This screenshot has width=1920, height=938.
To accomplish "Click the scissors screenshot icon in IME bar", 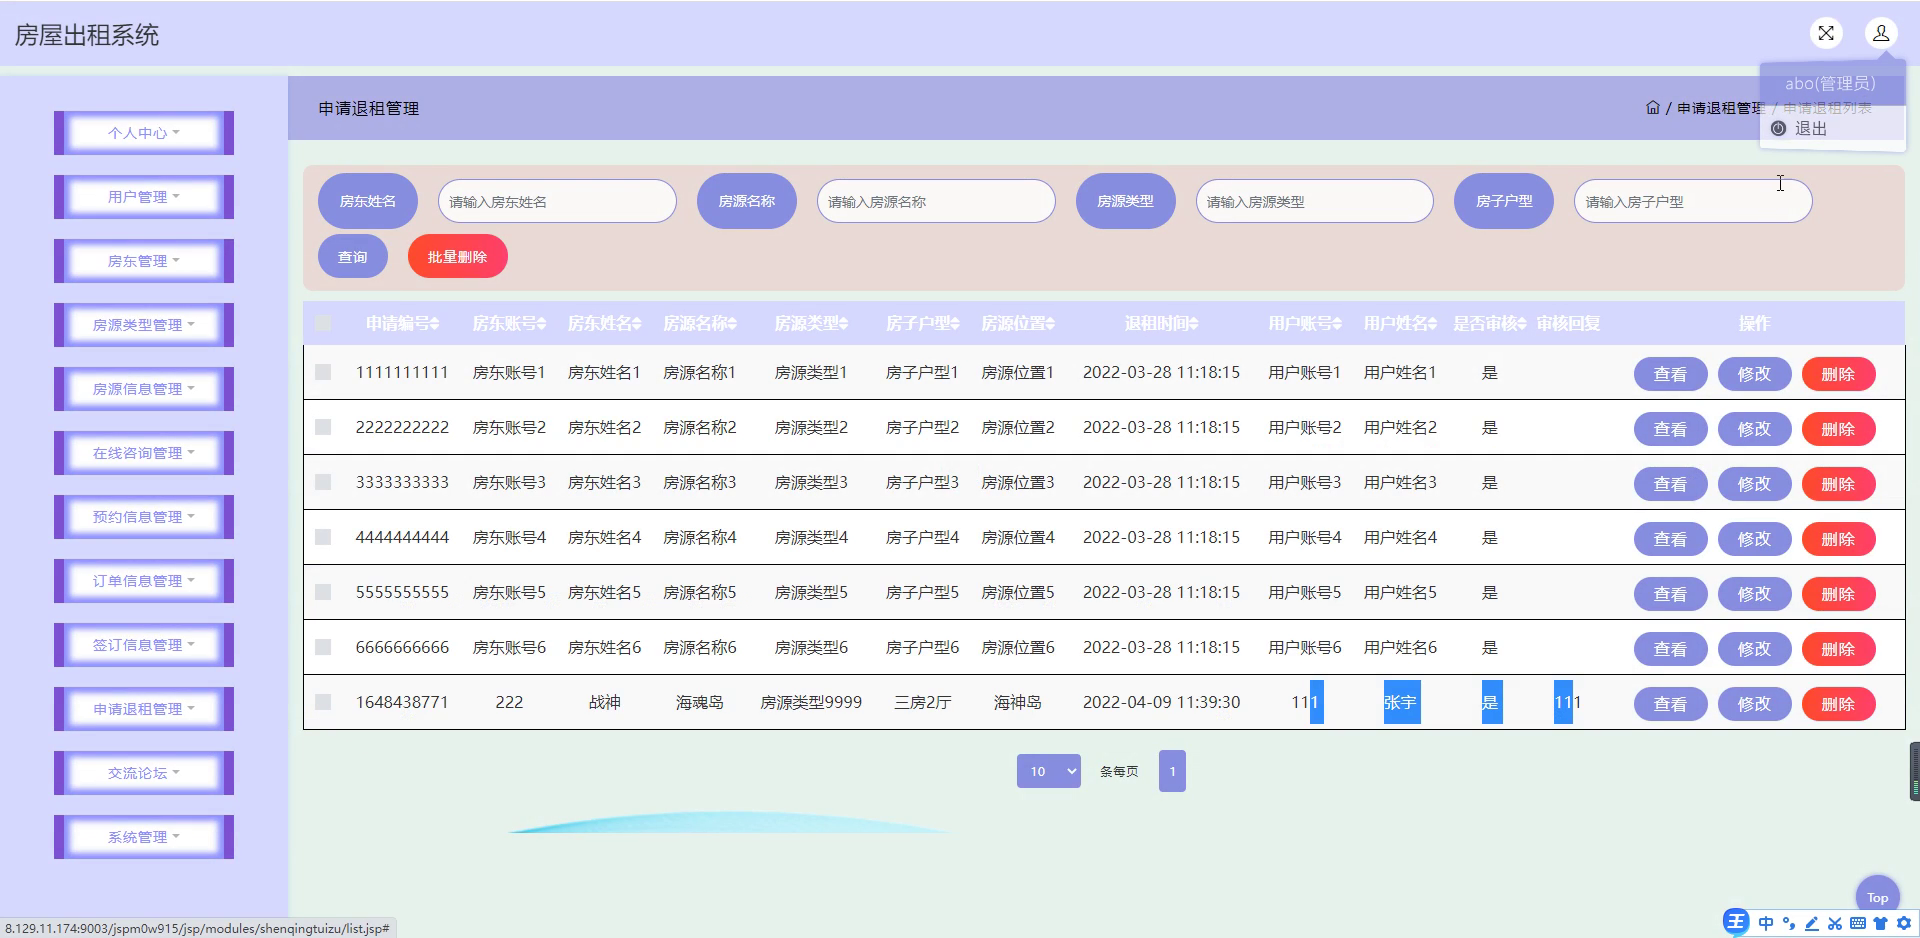I will 1834,923.
